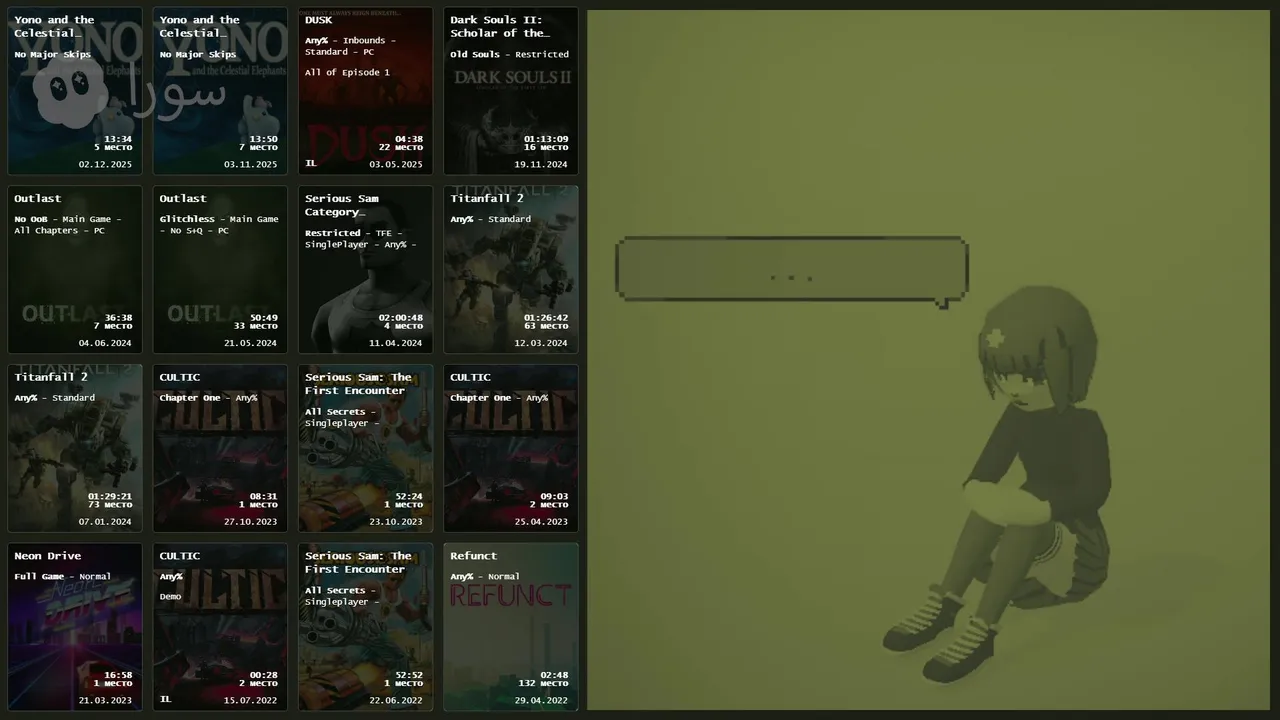Screen dimensions: 1280x720
Task: Click the 21.03.2023 date
Action: (105, 700)
